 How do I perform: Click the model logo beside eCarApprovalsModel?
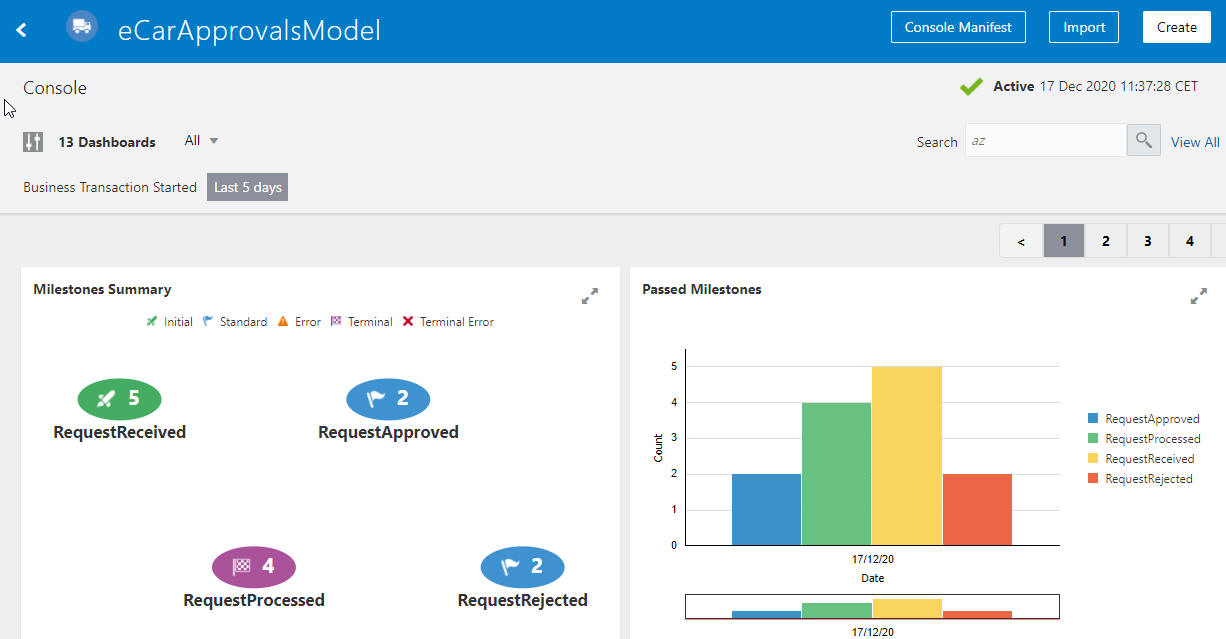tap(81, 26)
